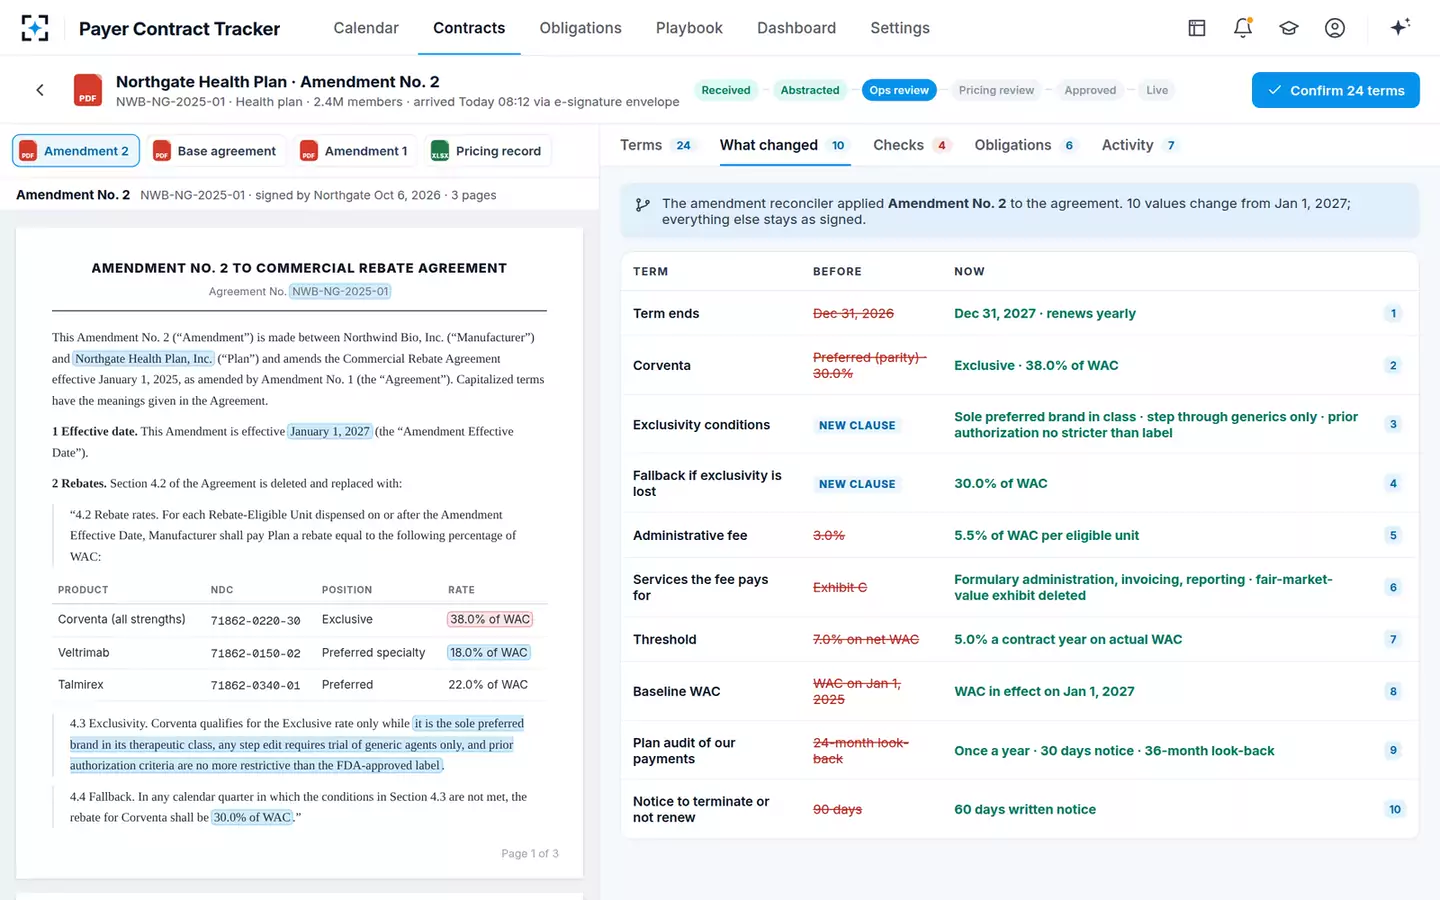Click the Talimrex NDC 71862-0340-01

pos(255,685)
